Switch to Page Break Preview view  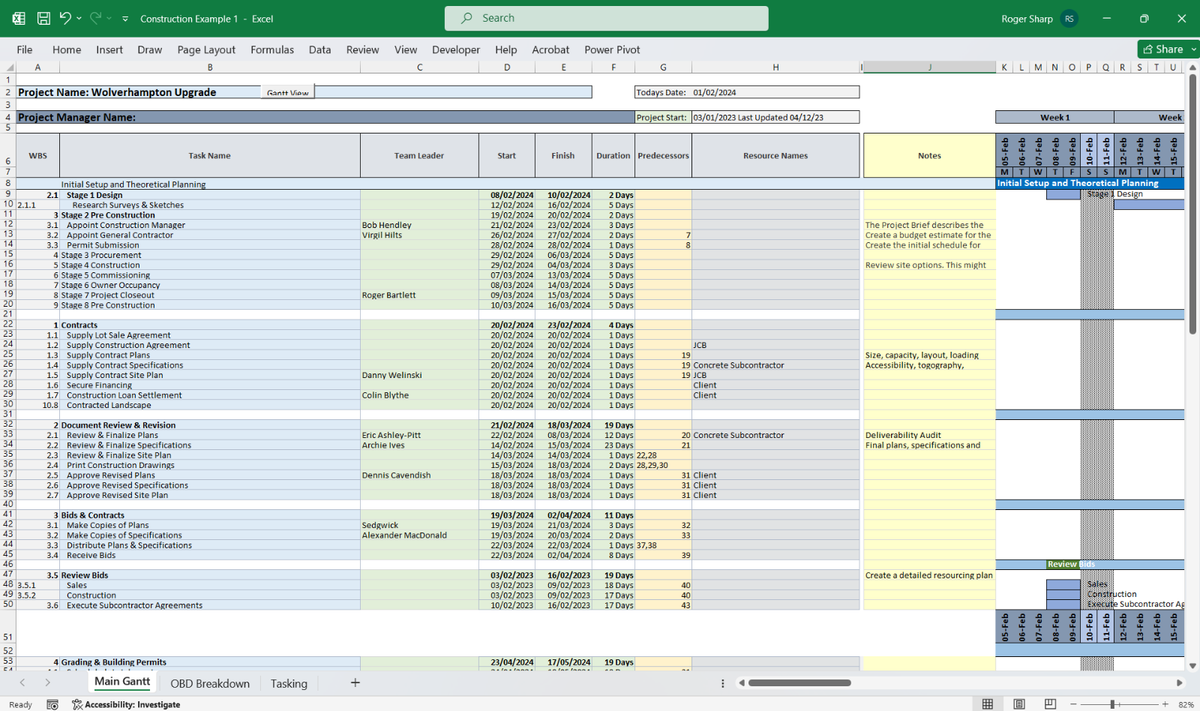1049,702
